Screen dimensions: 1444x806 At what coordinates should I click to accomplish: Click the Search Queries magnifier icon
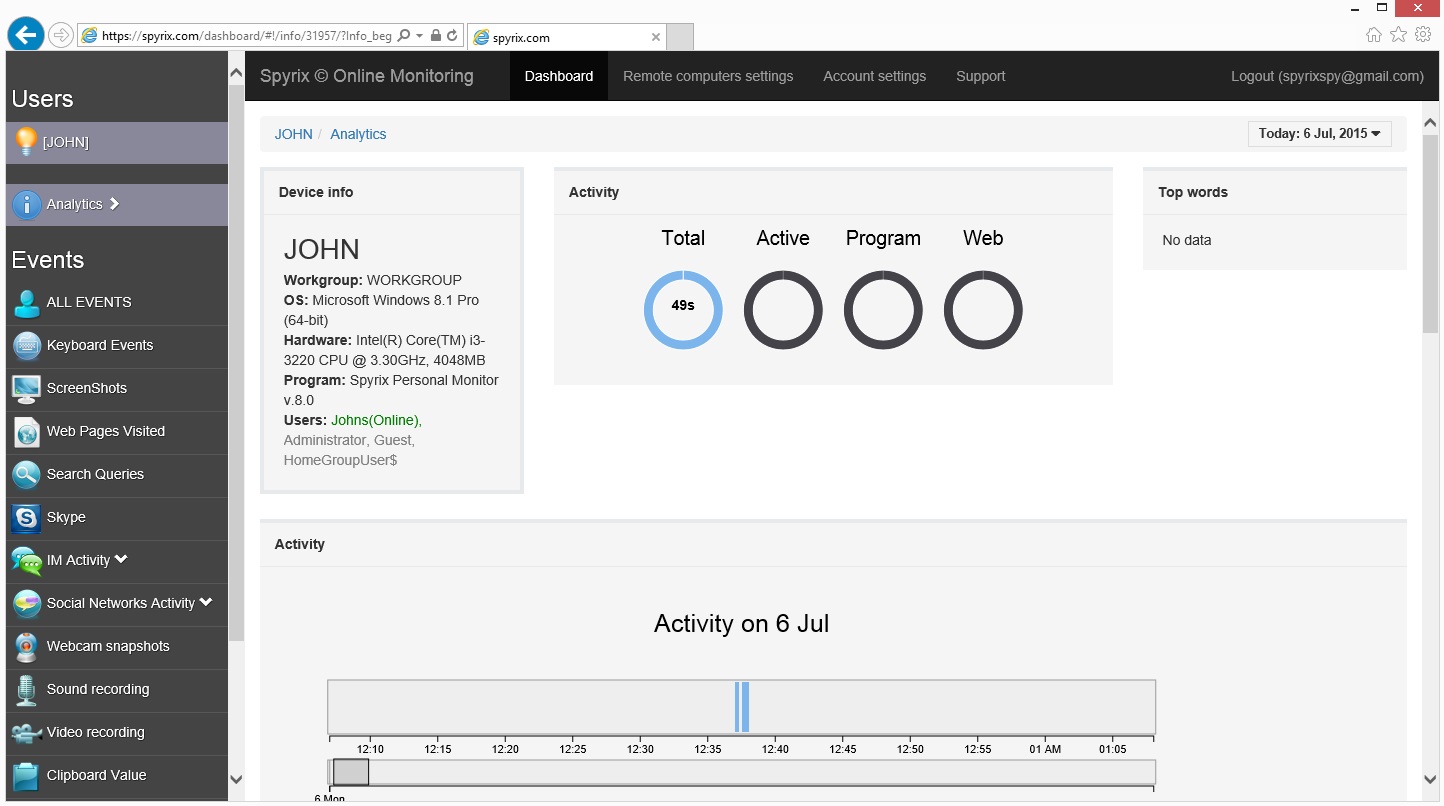click(x=27, y=474)
